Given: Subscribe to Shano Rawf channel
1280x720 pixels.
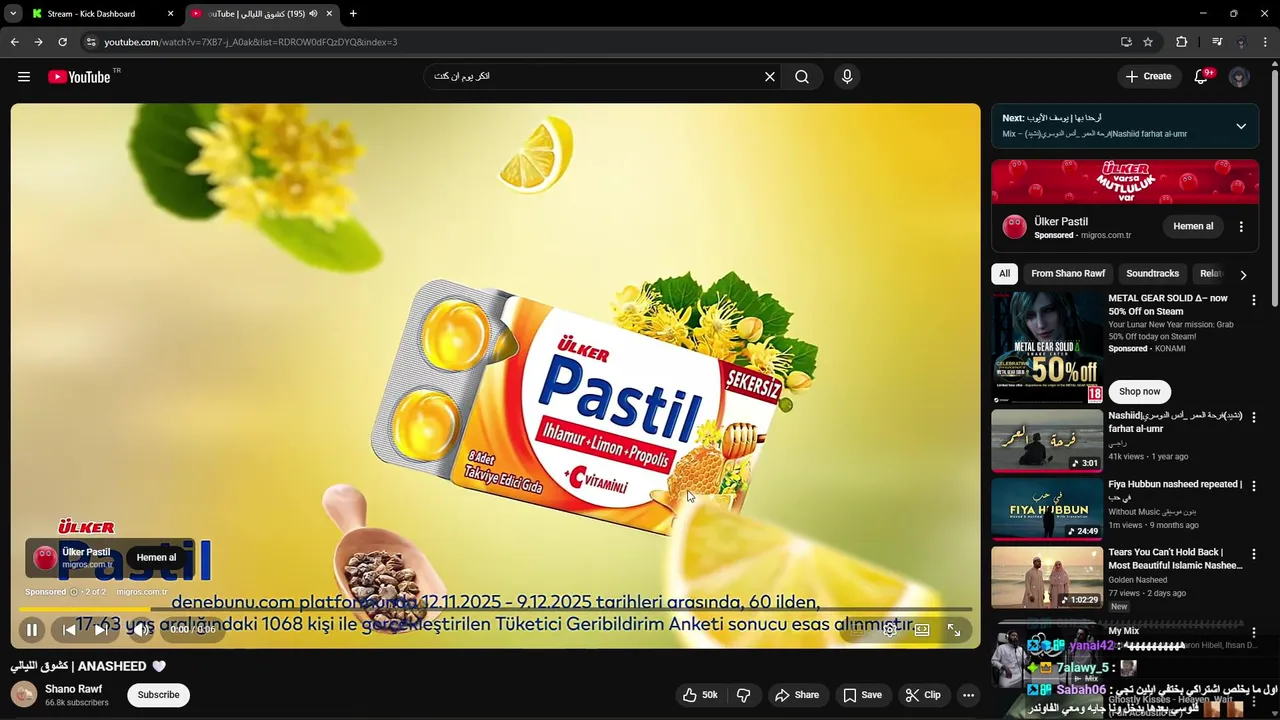Looking at the screenshot, I should [x=158, y=695].
